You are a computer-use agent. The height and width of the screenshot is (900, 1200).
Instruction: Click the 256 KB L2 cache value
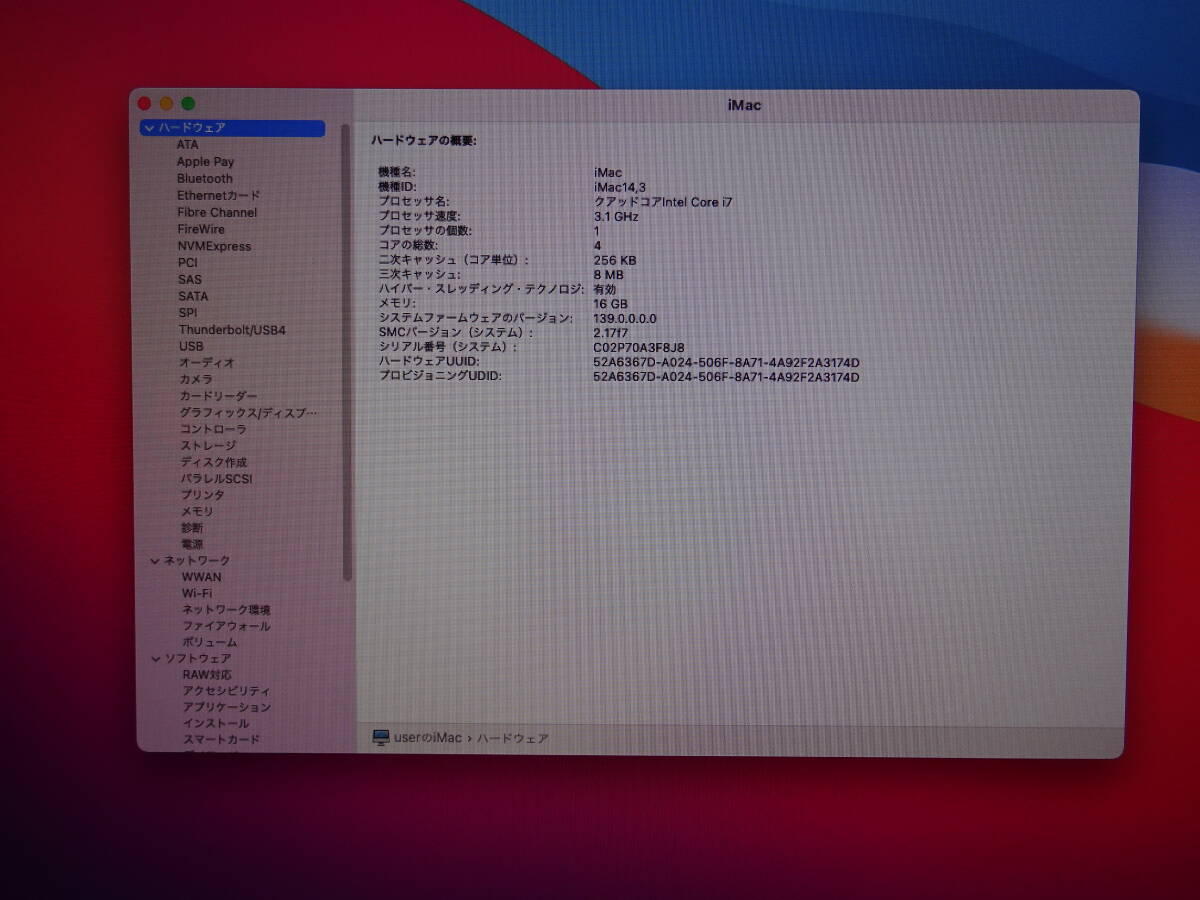pyautogui.click(x=614, y=260)
